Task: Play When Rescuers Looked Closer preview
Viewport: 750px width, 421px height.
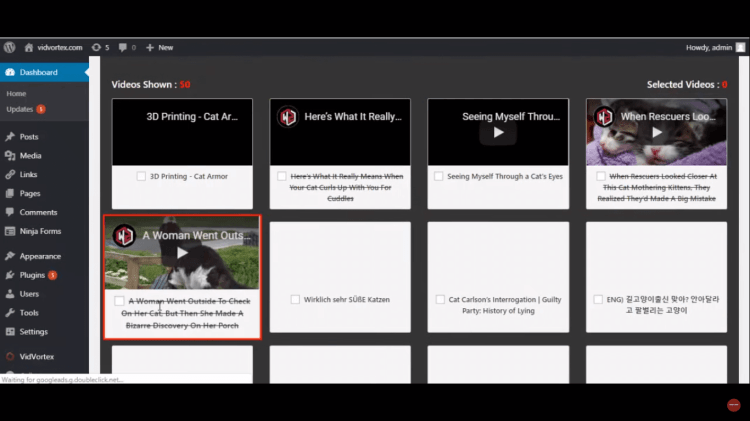Action: 657,133
